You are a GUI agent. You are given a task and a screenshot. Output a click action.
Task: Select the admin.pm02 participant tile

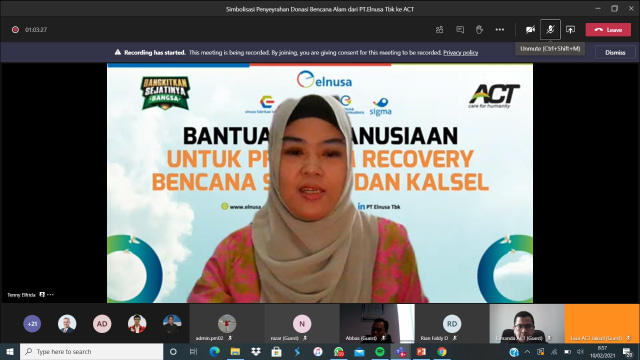pos(227,323)
